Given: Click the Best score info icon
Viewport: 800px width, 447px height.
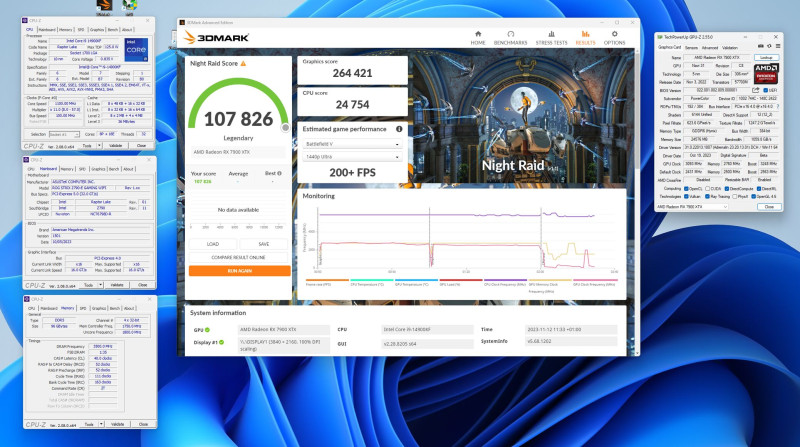Looking at the screenshot, I should tap(279, 173).
